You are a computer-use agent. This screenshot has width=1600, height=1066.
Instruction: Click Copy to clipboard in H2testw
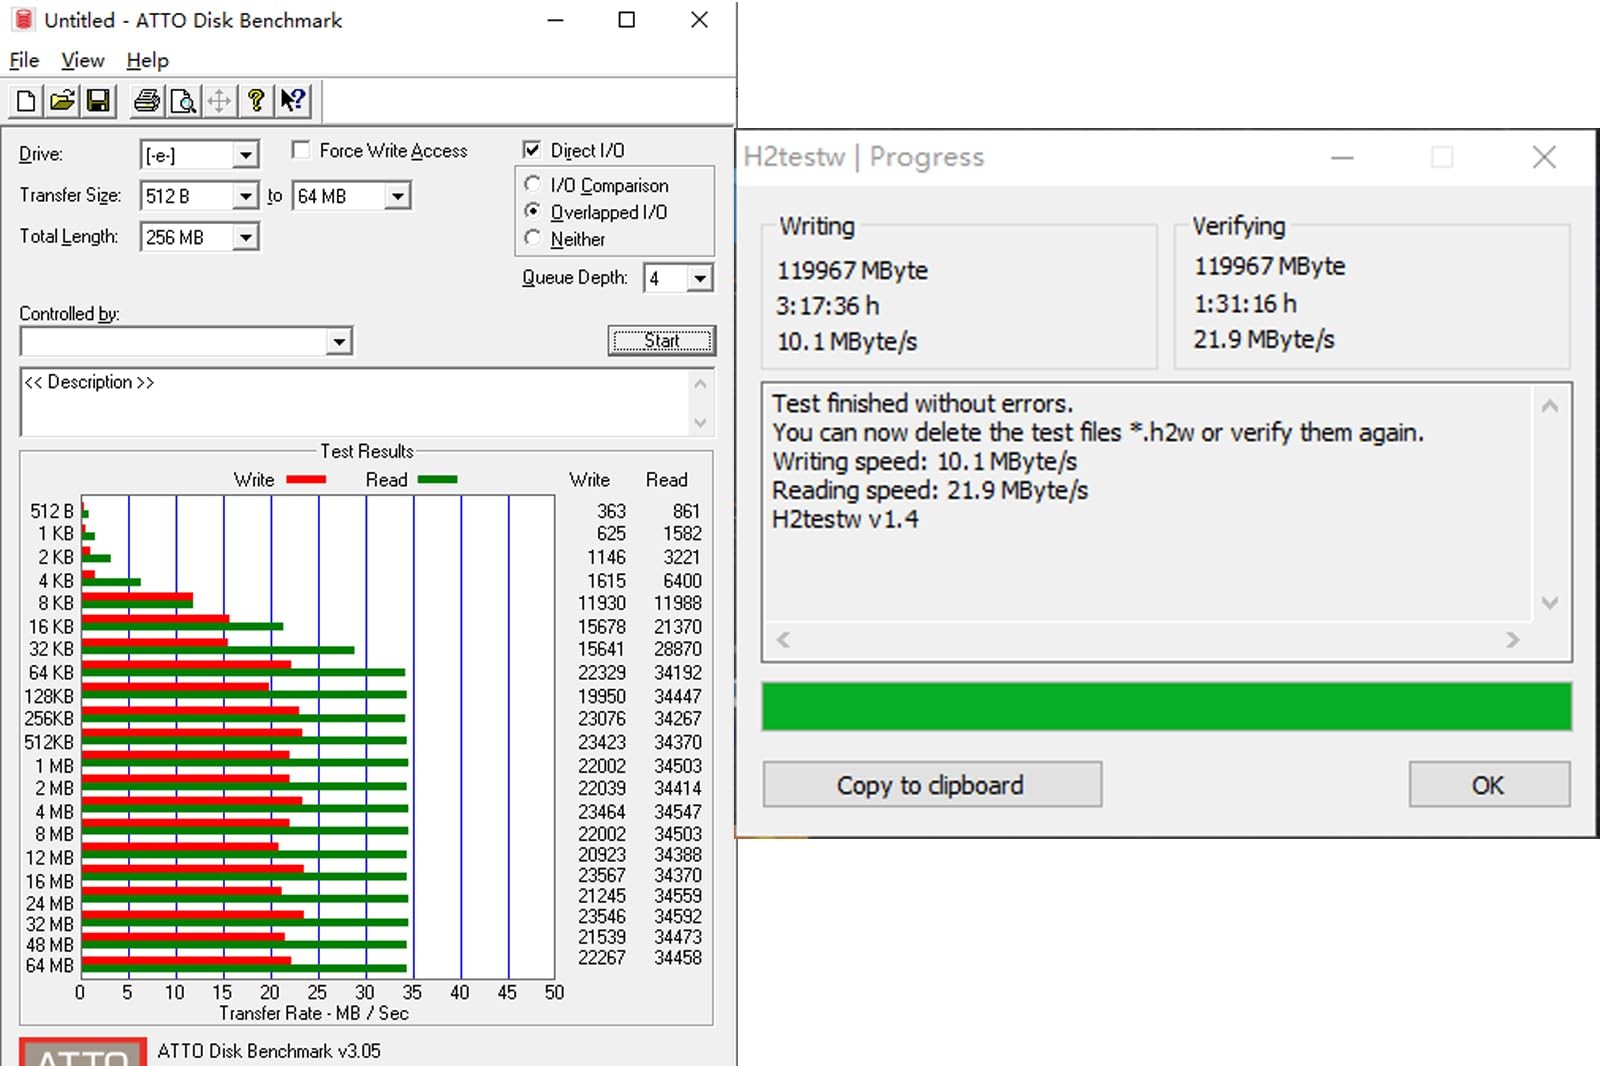pyautogui.click(x=932, y=785)
